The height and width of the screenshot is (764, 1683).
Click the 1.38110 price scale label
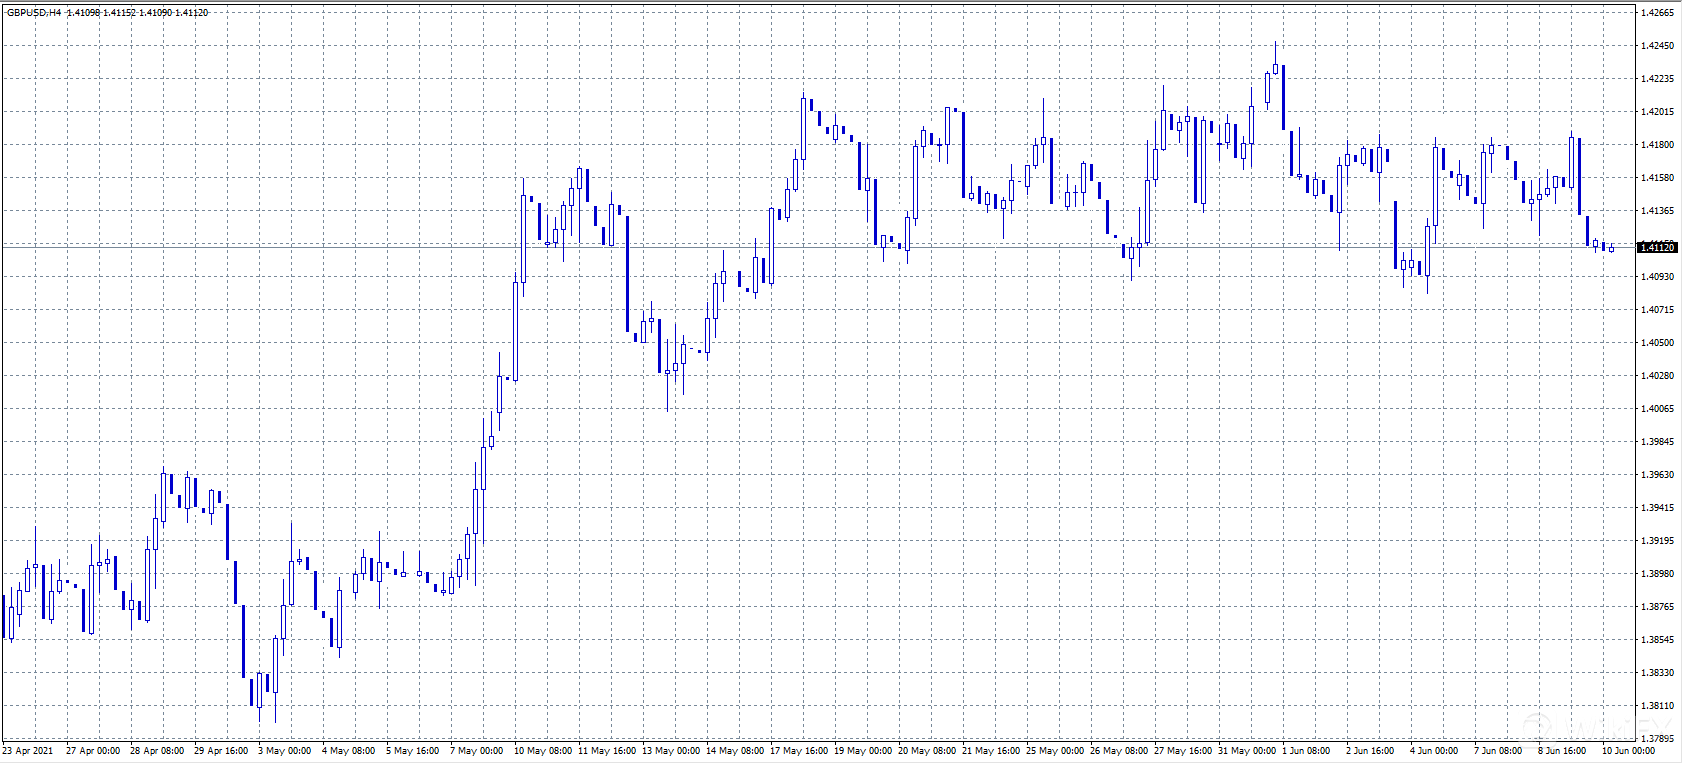[1657, 706]
